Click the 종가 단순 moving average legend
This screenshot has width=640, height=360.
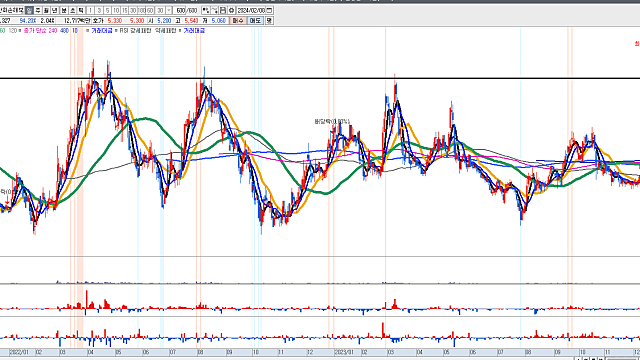[35, 31]
